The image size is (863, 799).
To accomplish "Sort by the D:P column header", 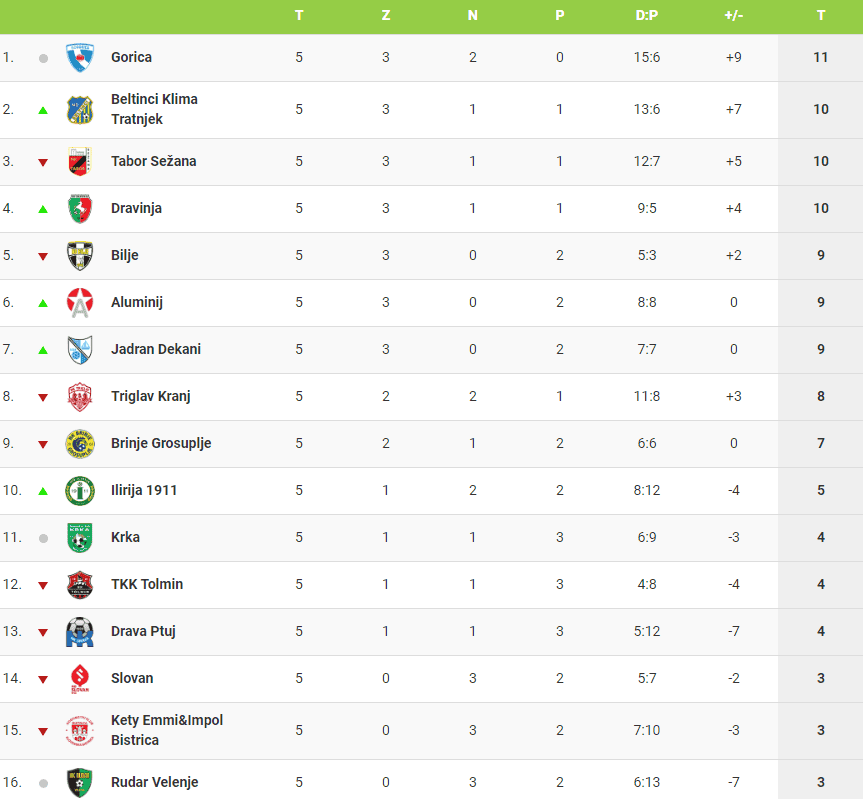I will tap(647, 15).
